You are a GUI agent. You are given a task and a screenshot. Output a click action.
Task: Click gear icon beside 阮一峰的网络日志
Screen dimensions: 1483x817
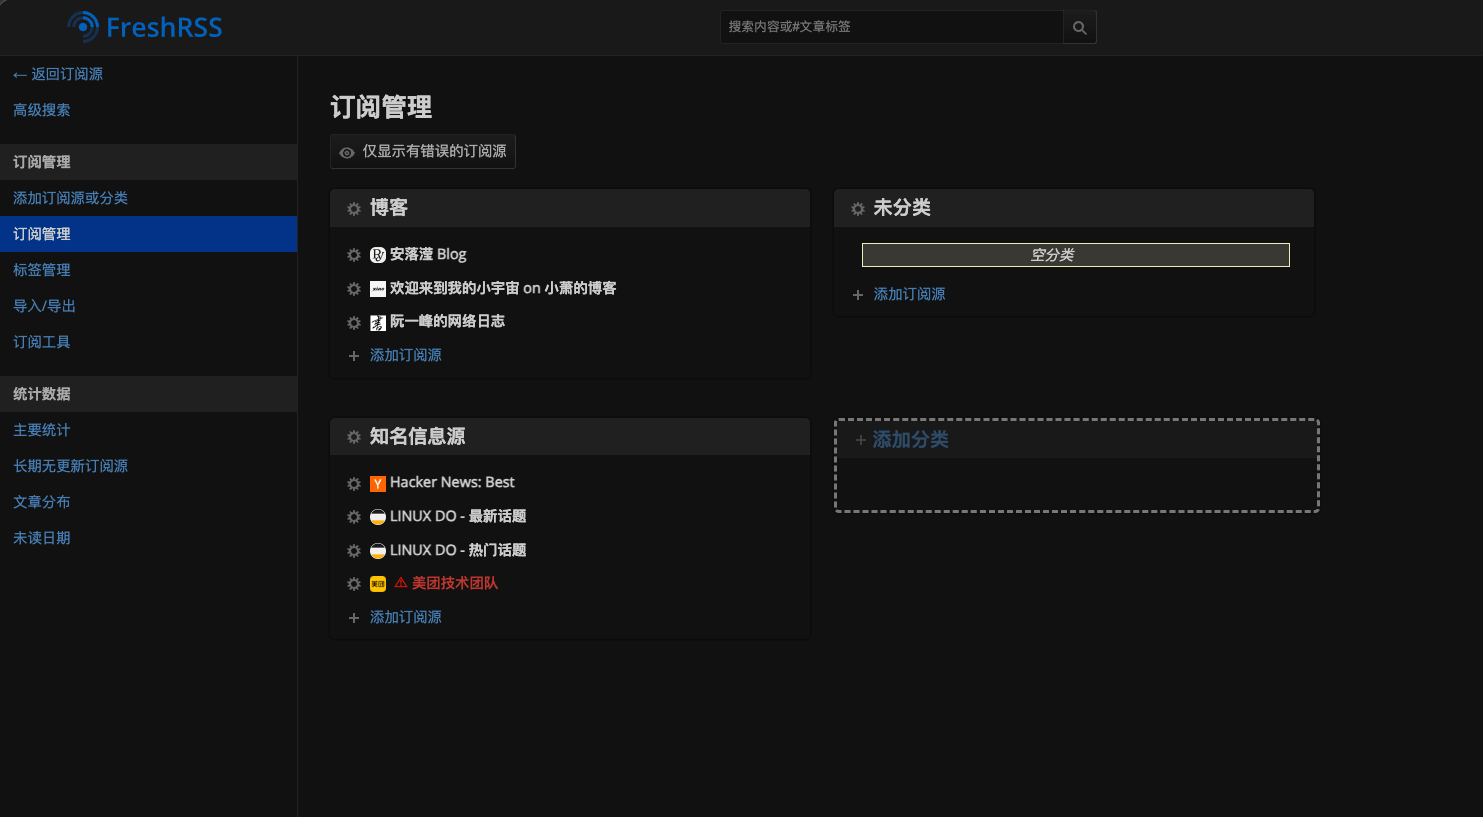354,322
